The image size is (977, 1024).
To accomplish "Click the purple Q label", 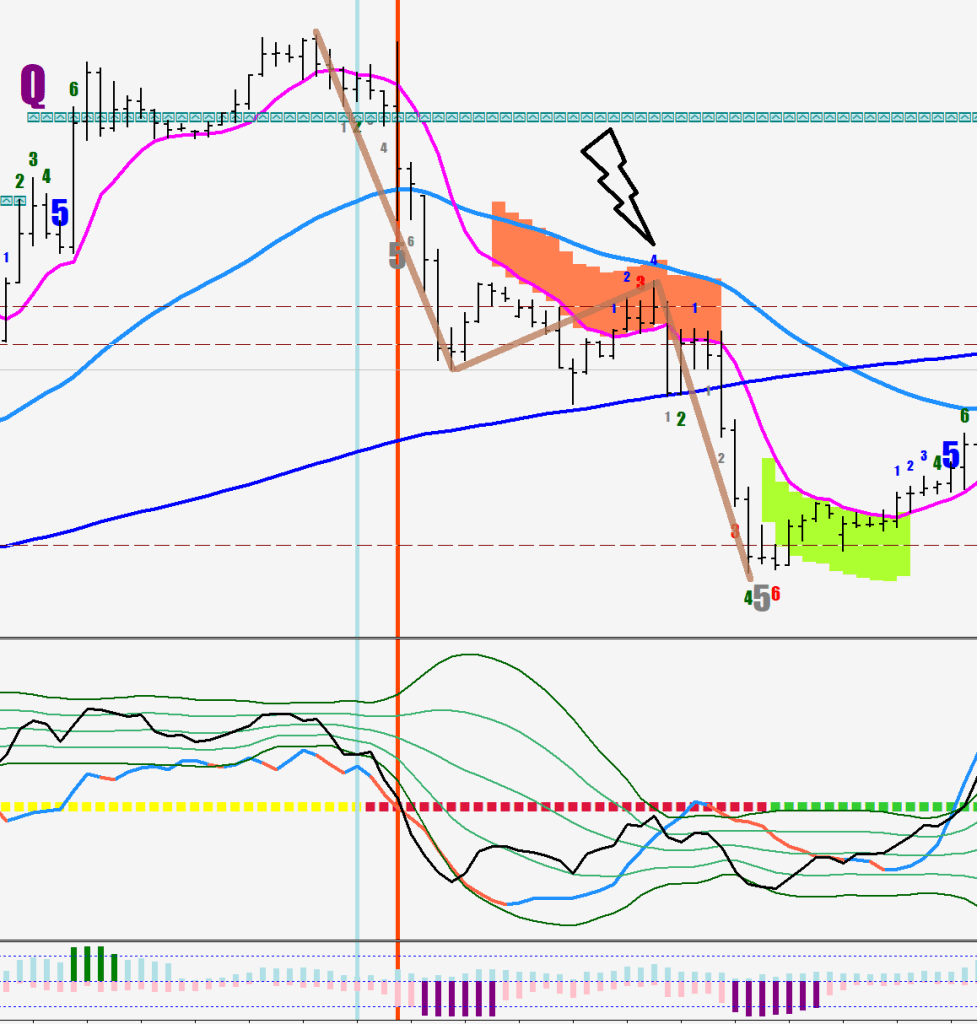I will point(33,87).
